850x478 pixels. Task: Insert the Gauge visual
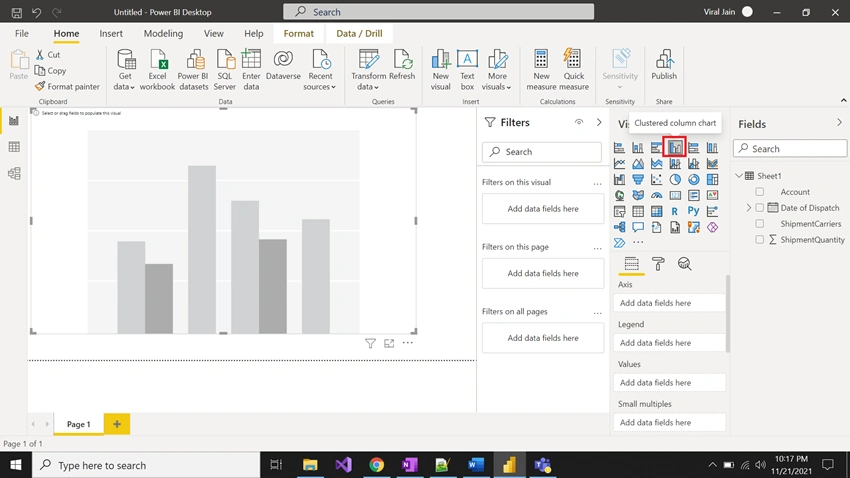coord(656,195)
